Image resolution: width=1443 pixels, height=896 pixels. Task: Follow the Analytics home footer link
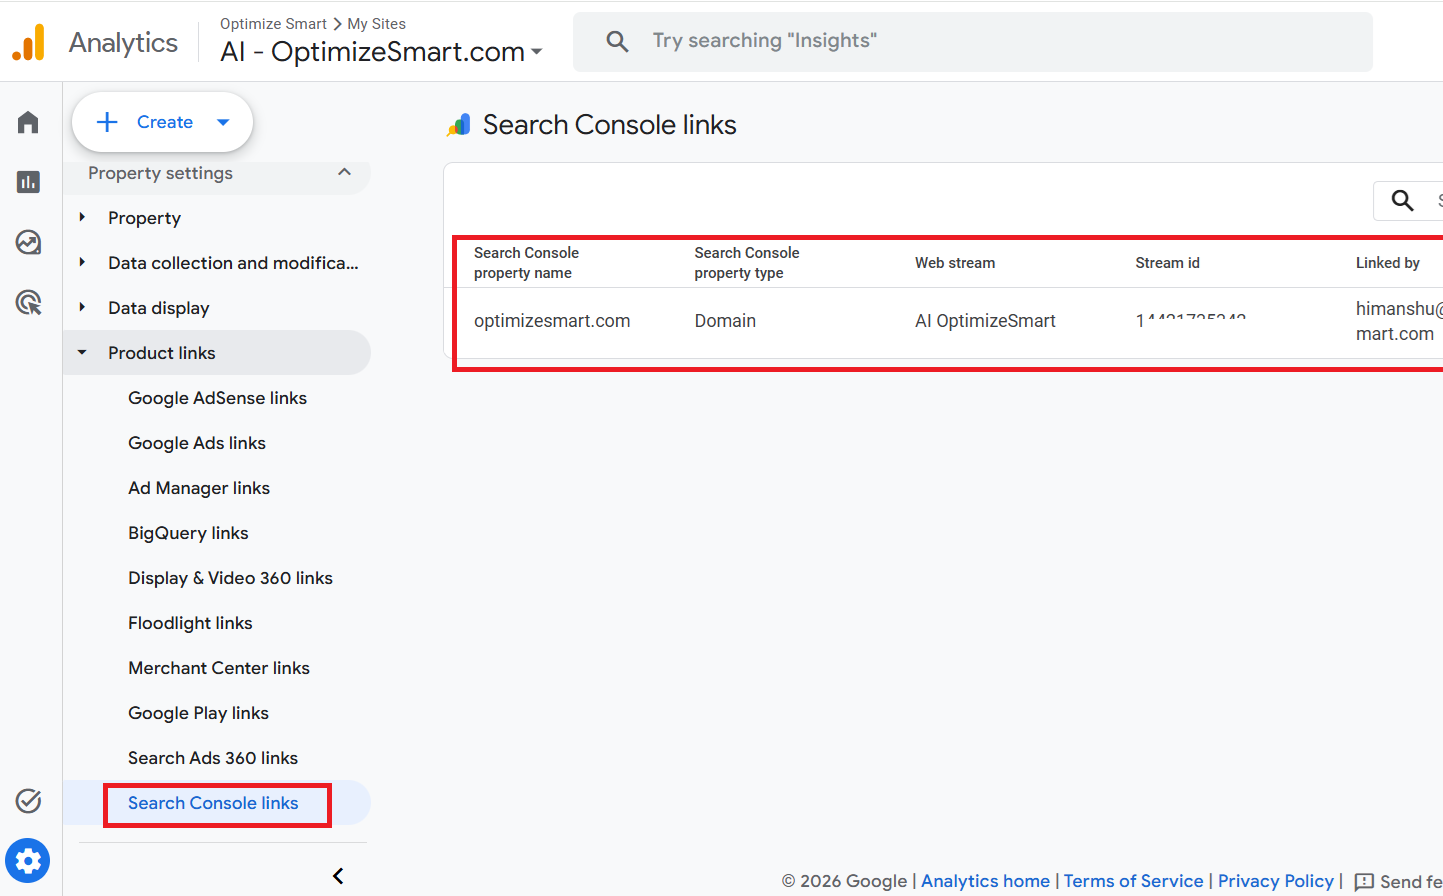point(985,881)
